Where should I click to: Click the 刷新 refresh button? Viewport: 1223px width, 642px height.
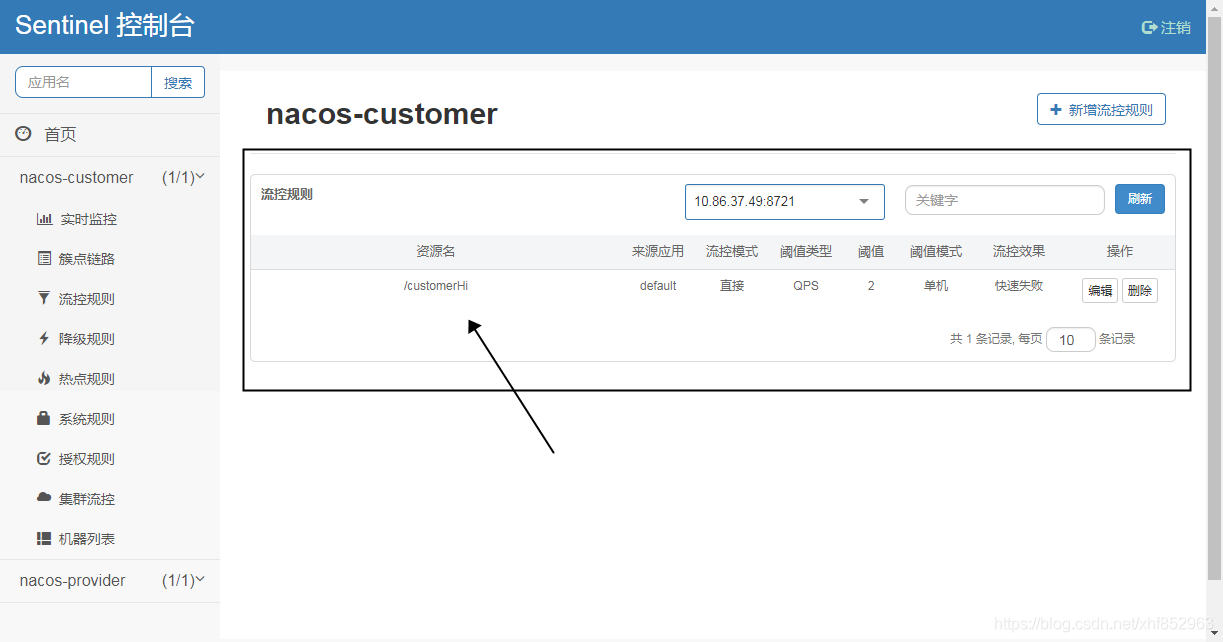pos(1140,199)
